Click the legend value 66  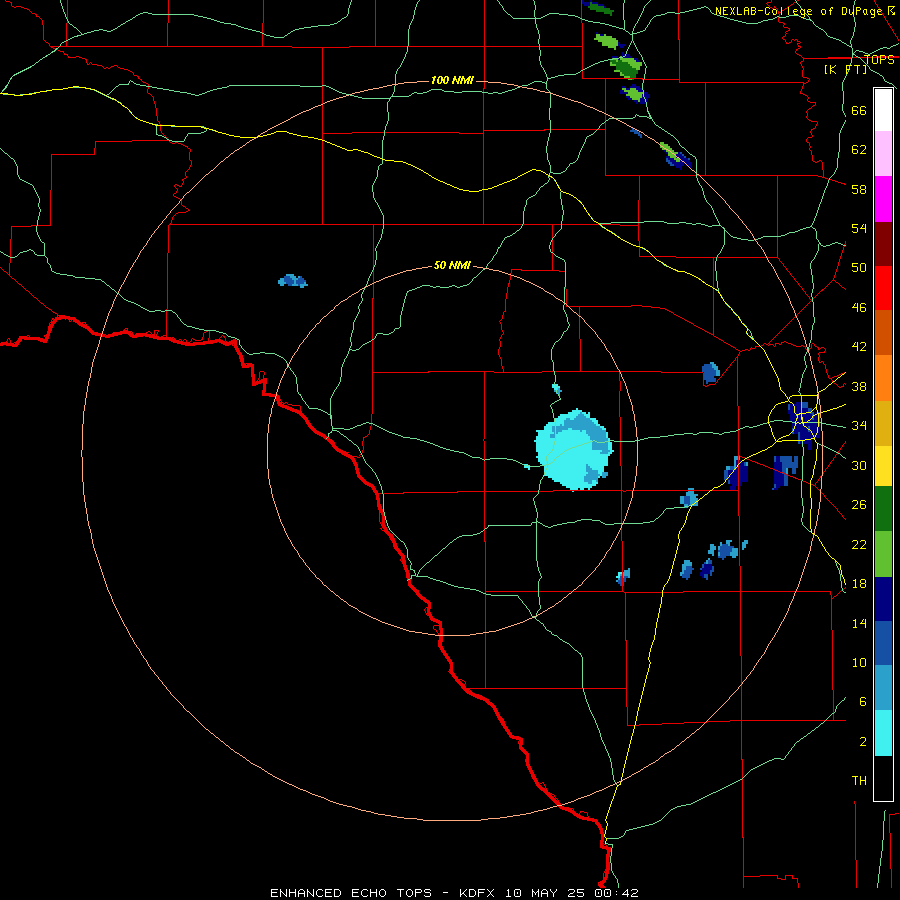pos(859,110)
